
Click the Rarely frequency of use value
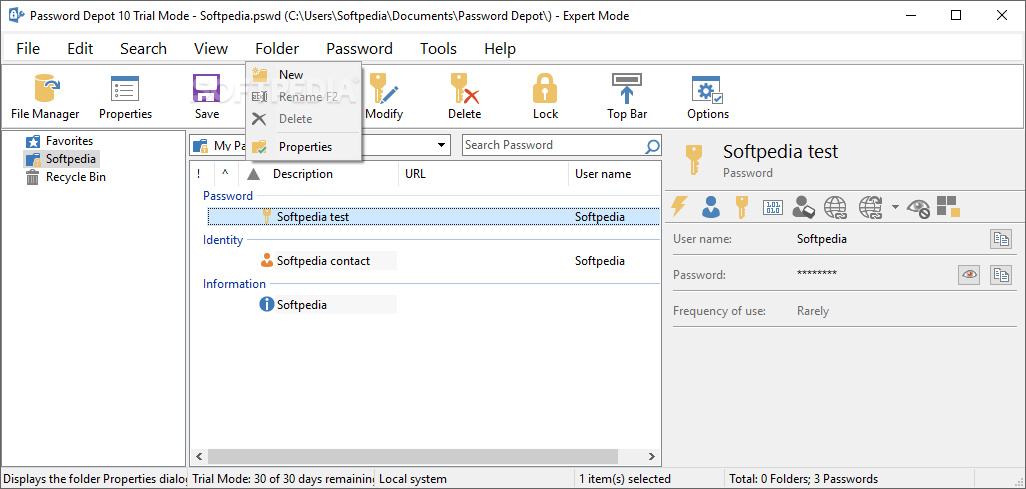coord(813,311)
